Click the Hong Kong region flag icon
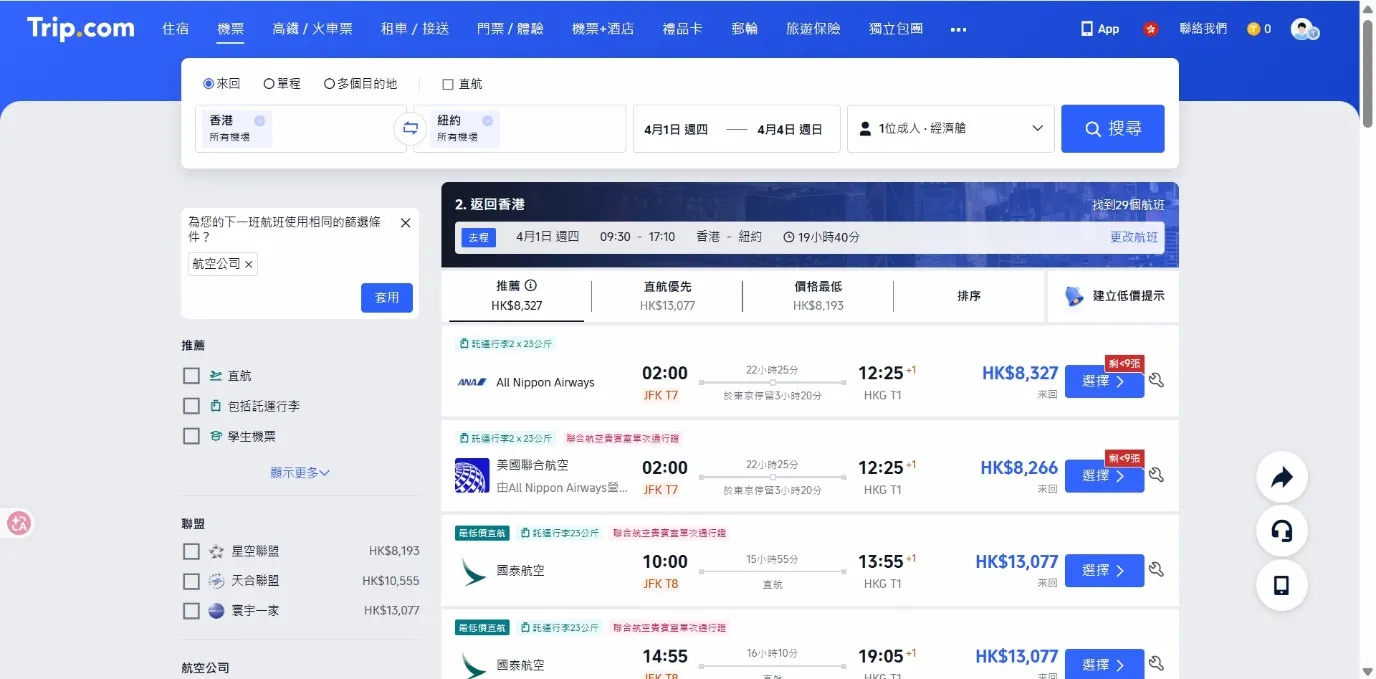This screenshot has height=679, width=1376. click(x=1151, y=29)
